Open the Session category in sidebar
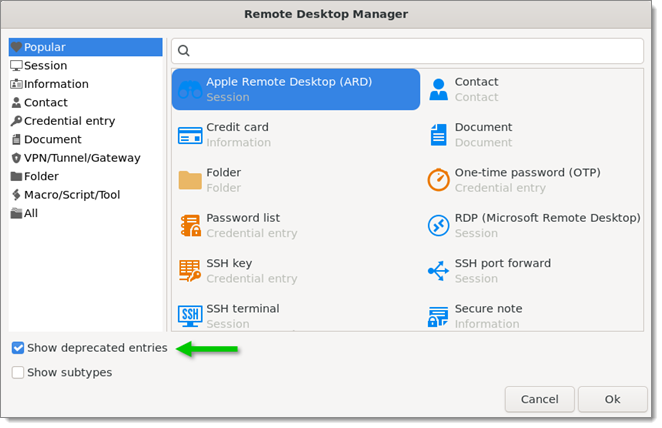 tap(45, 66)
